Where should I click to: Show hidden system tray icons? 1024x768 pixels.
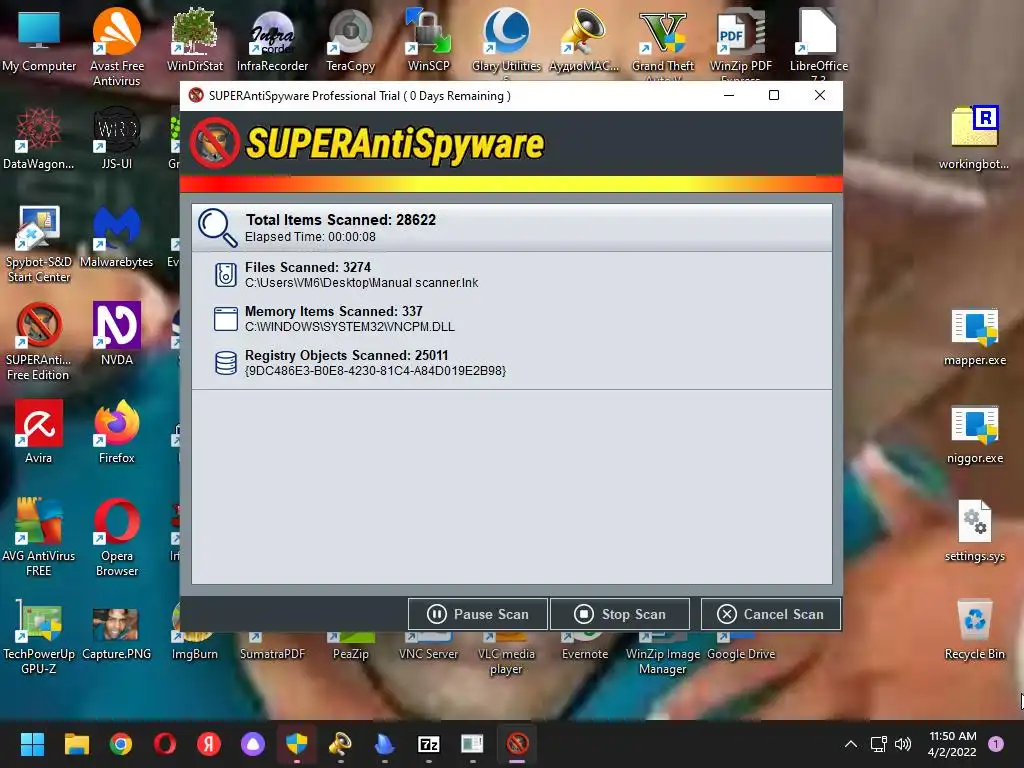tap(850, 744)
